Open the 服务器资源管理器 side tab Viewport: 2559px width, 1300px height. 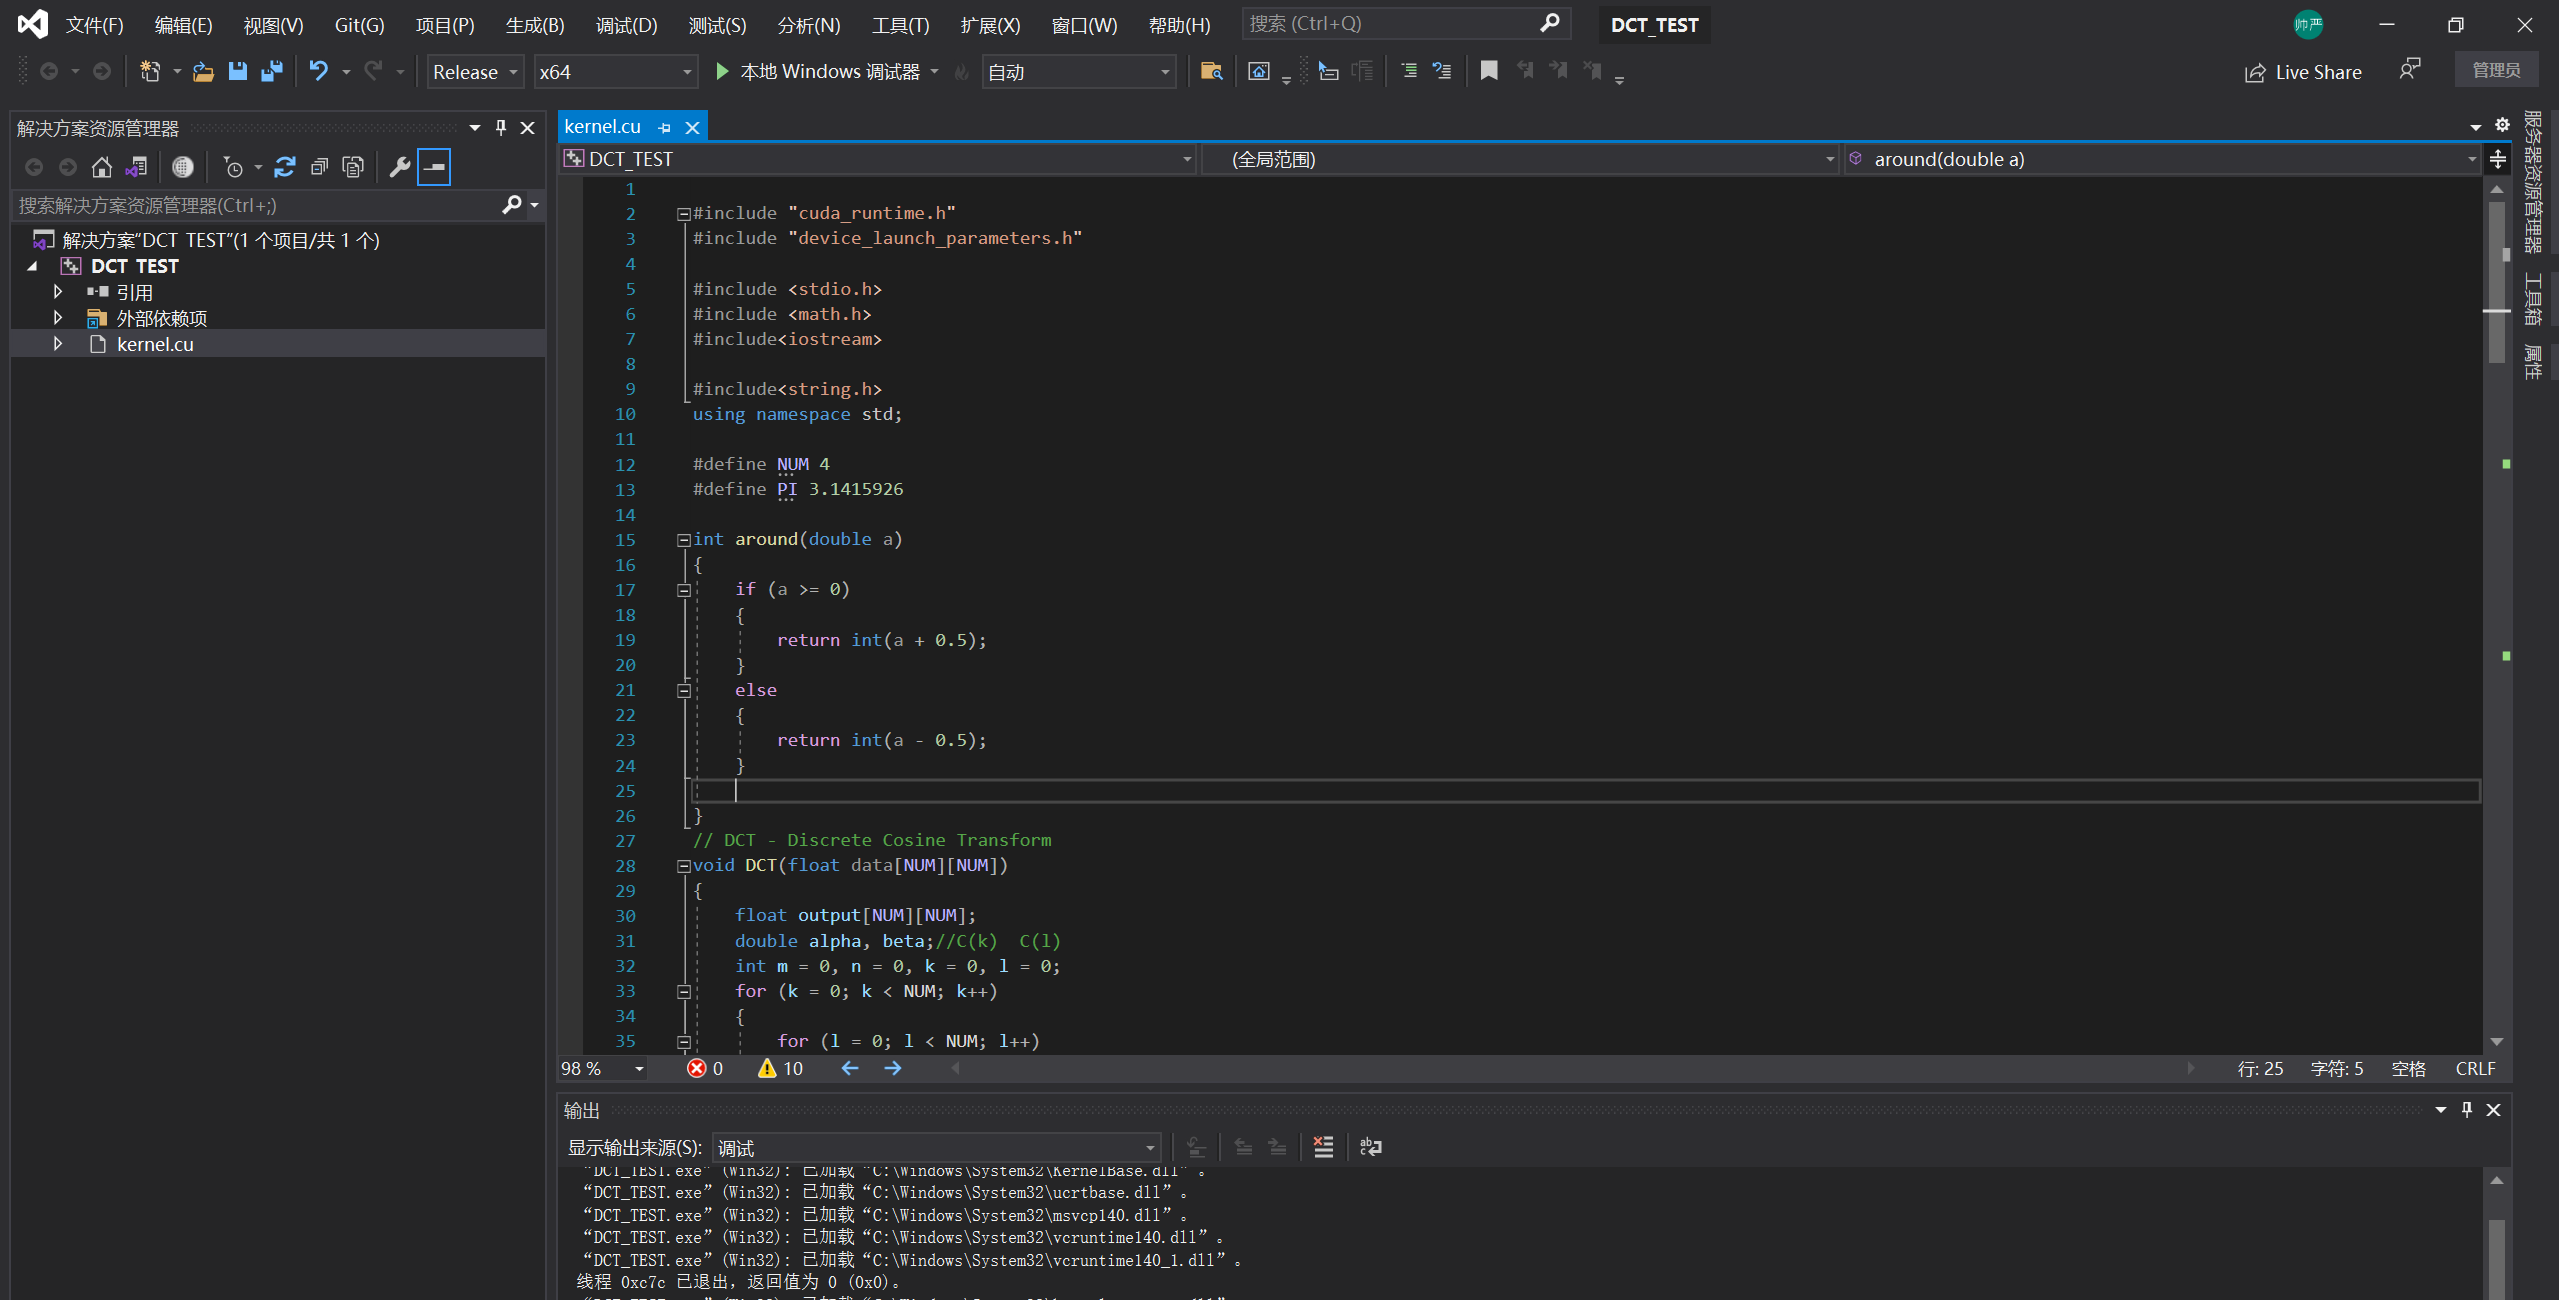2532,182
